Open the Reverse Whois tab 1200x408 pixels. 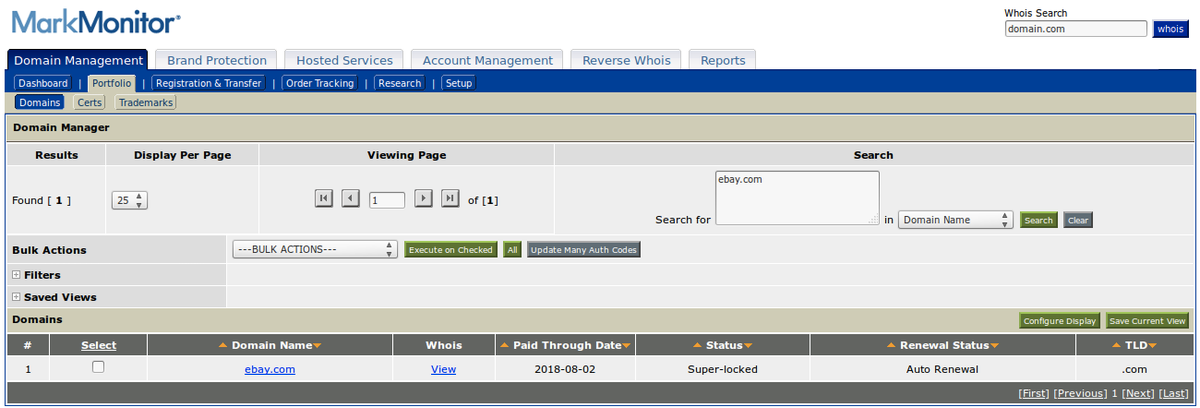point(626,60)
